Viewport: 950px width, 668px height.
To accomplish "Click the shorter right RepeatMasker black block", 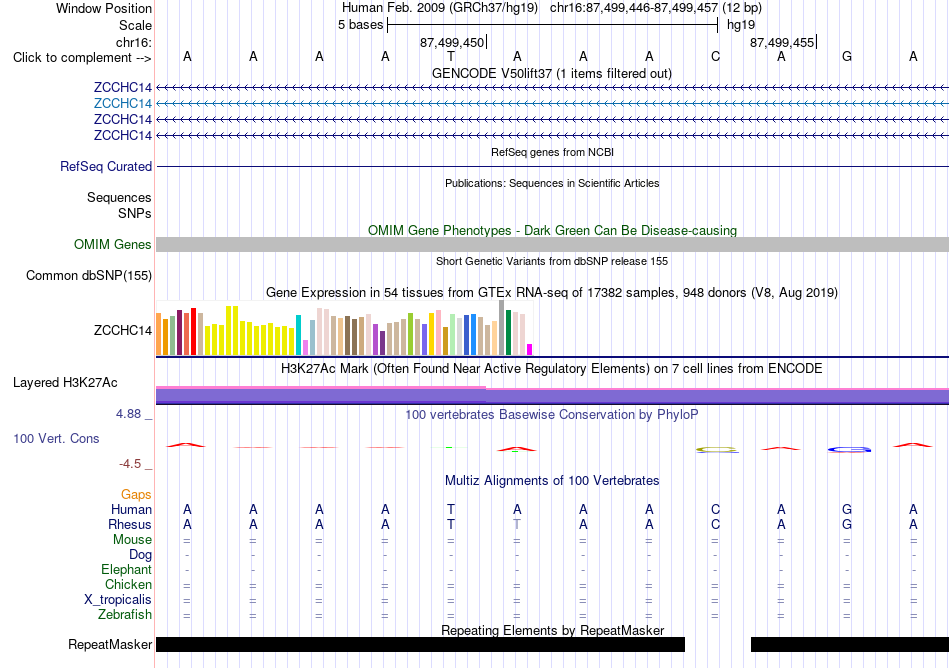I will coord(850,644).
